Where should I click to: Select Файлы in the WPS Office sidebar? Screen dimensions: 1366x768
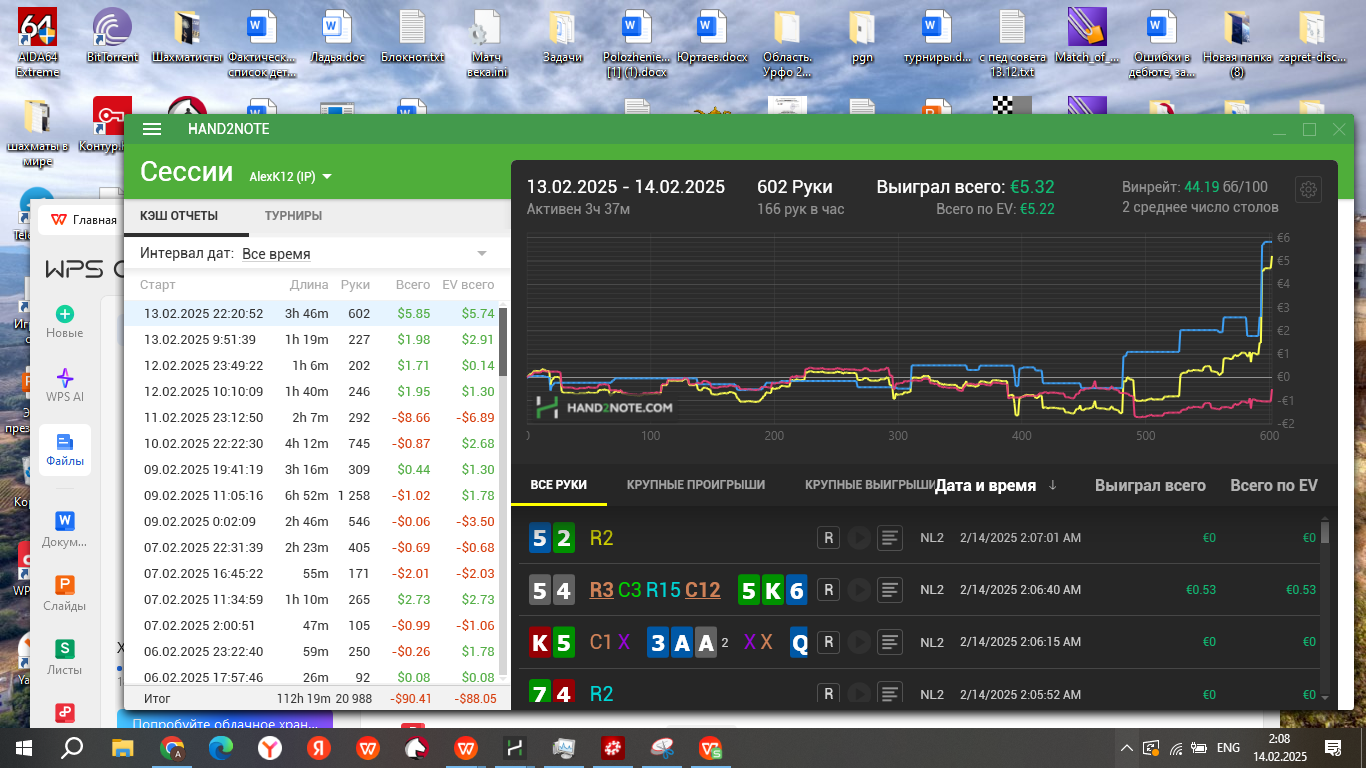coord(64,450)
